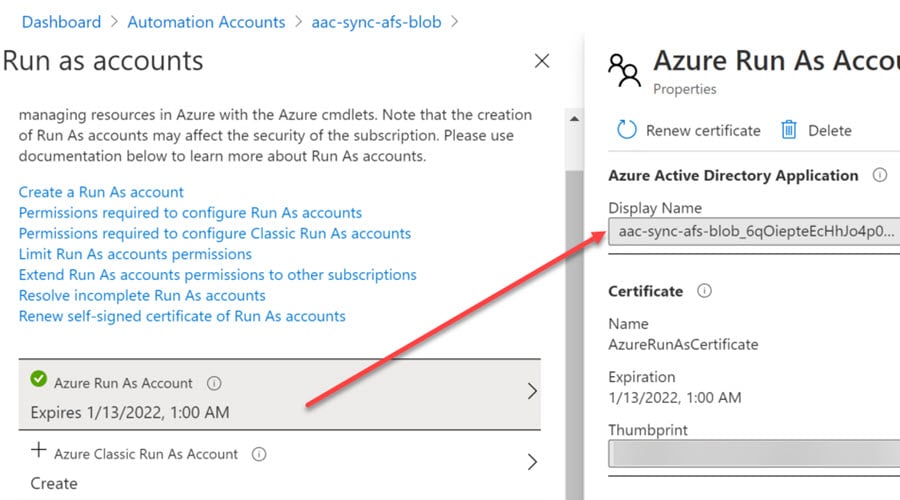Open aac-sync-afs-blob breadcrumb

click(376, 22)
